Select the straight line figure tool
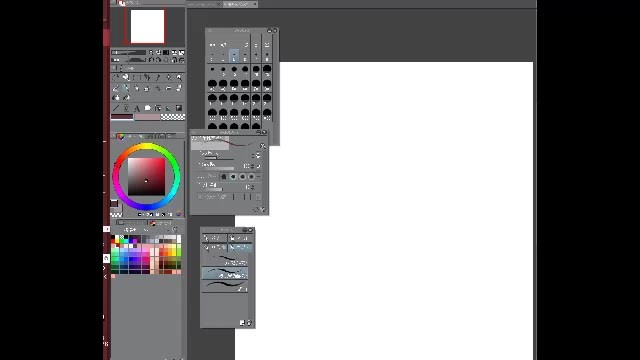This screenshot has height=360, width=640. pos(116,108)
